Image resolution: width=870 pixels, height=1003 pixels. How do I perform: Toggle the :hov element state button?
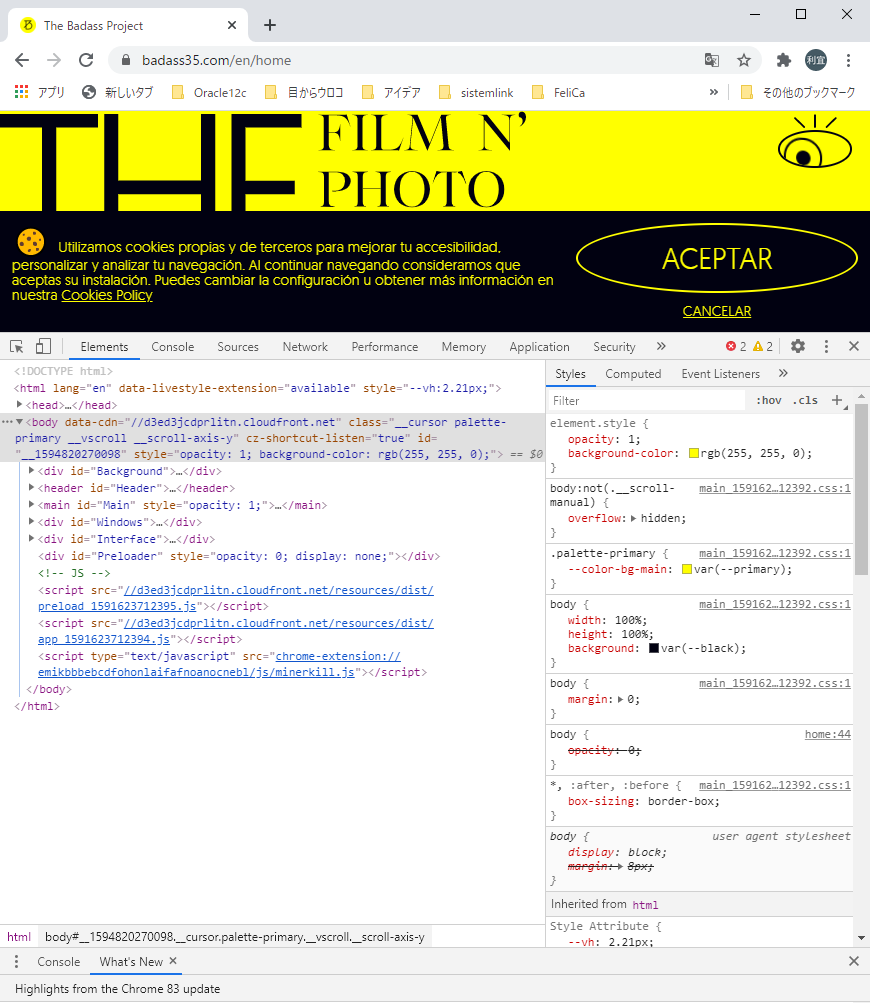pyautogui.click(x=769, y=400)
